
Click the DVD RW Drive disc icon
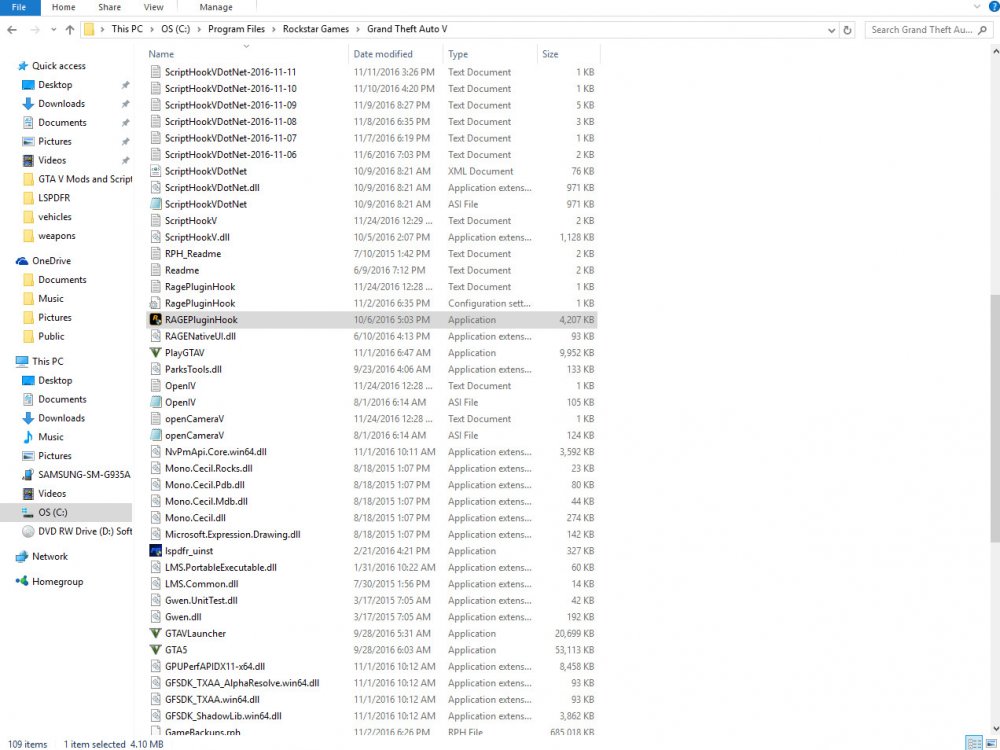[x=28, y=531]
